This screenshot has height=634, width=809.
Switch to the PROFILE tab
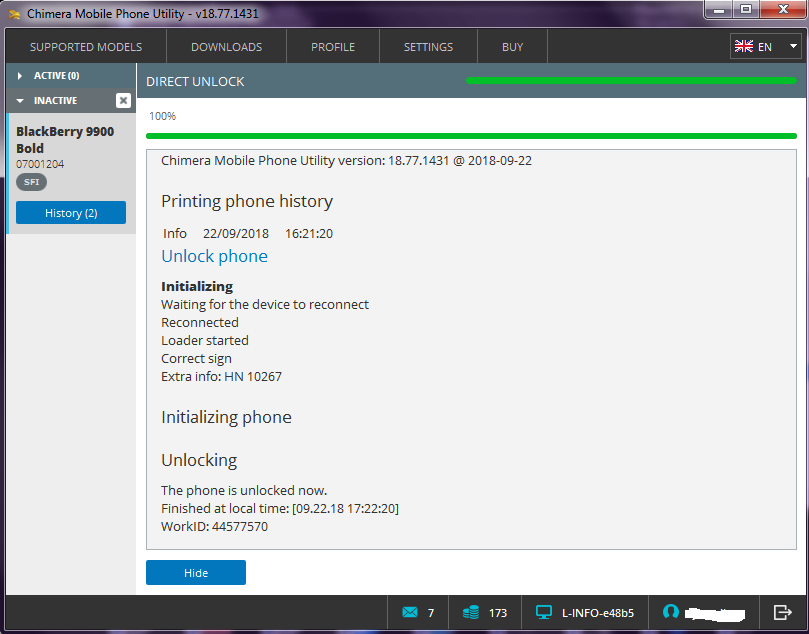pyautogui.click(x=333, y=47)
